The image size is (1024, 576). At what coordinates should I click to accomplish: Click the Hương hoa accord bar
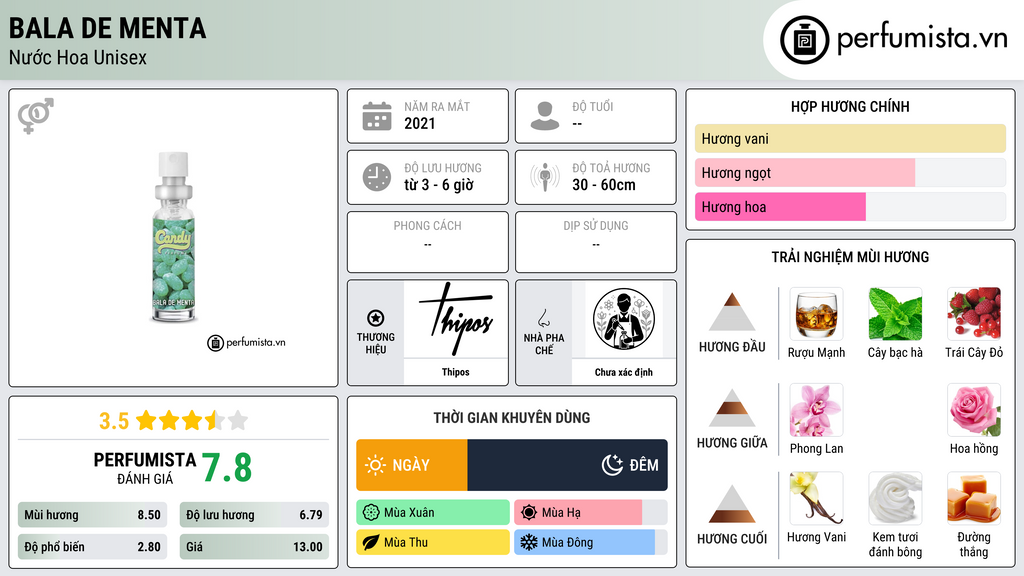[x=850, y=206]
